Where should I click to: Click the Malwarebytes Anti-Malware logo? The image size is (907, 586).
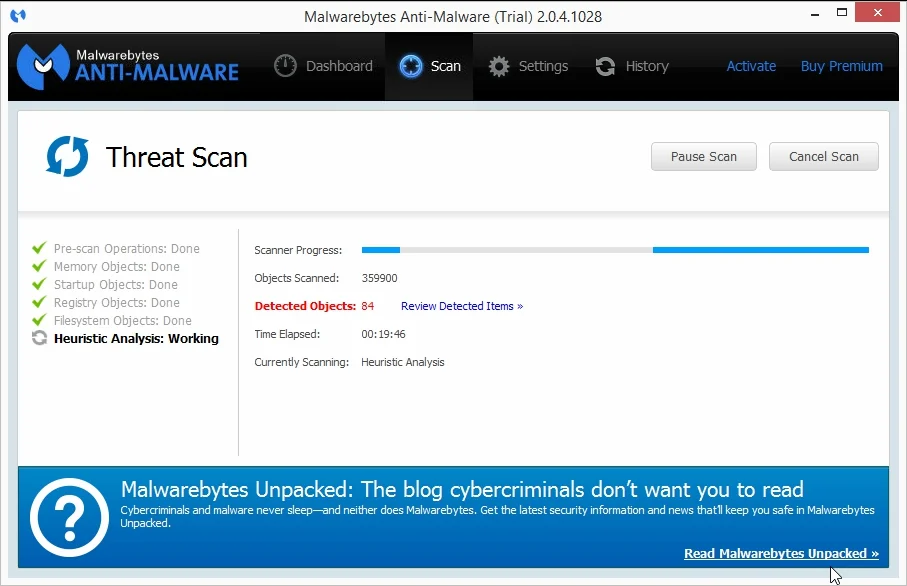[128, 64]
